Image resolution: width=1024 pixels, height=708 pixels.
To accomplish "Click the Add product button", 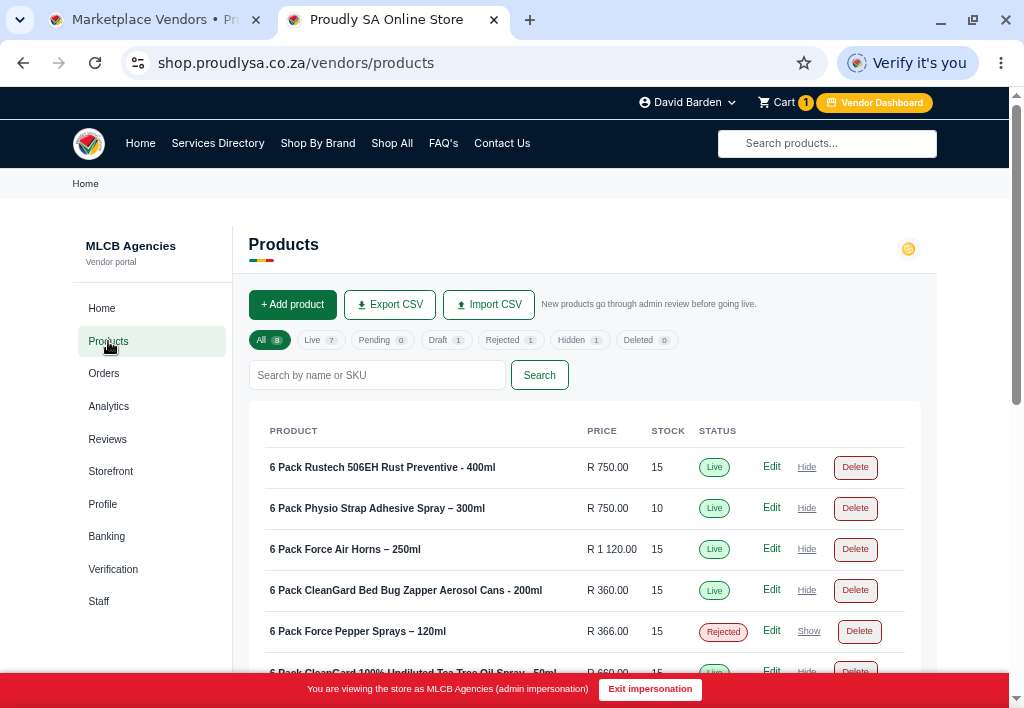I will 293,305.
